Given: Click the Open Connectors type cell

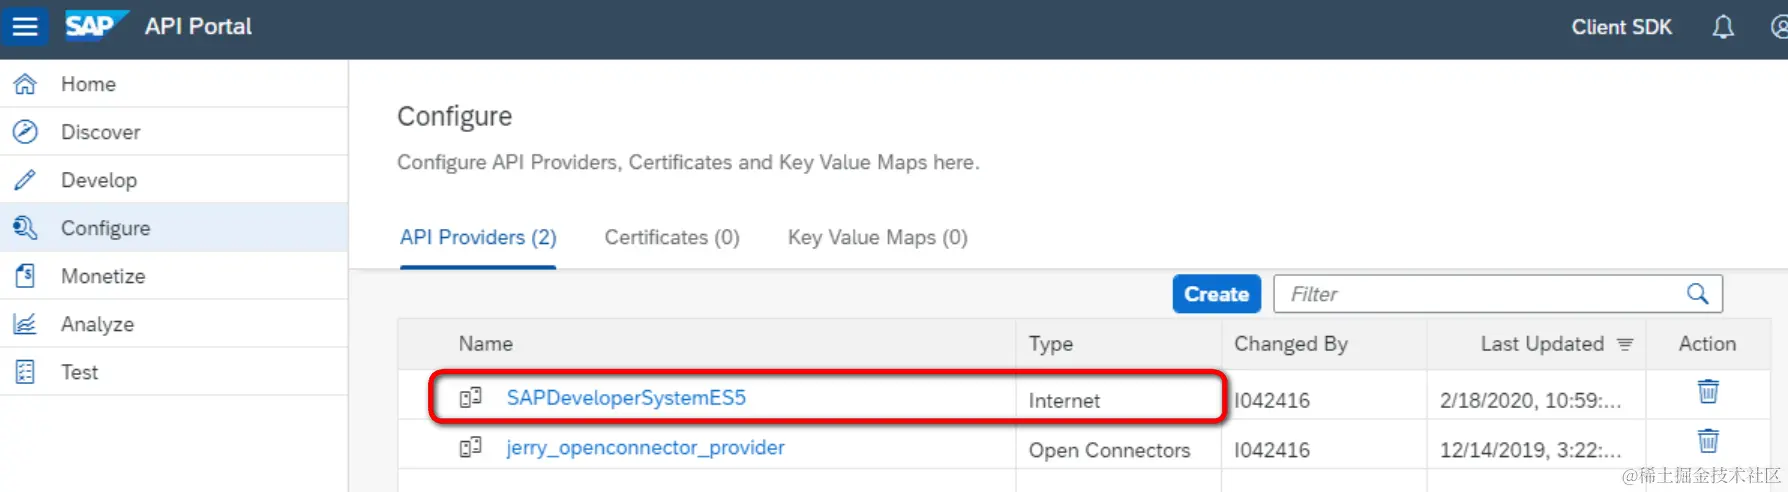Looking at the screenshot, I should (1109, 450).
